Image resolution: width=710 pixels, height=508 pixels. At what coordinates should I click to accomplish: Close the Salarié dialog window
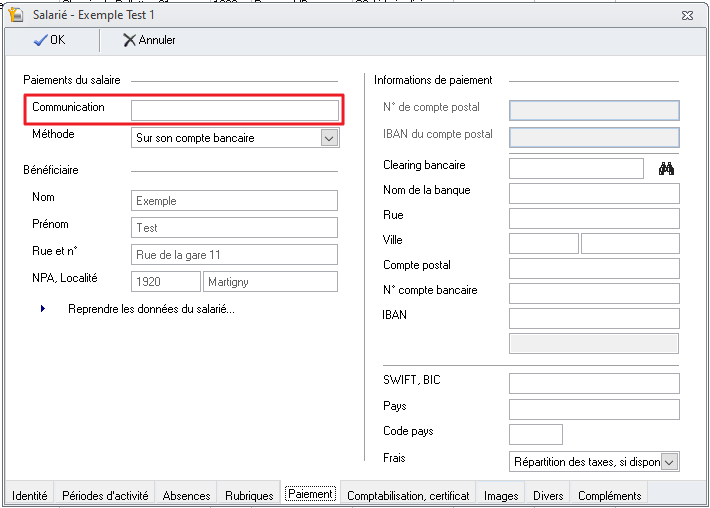(x=687, y=15)
